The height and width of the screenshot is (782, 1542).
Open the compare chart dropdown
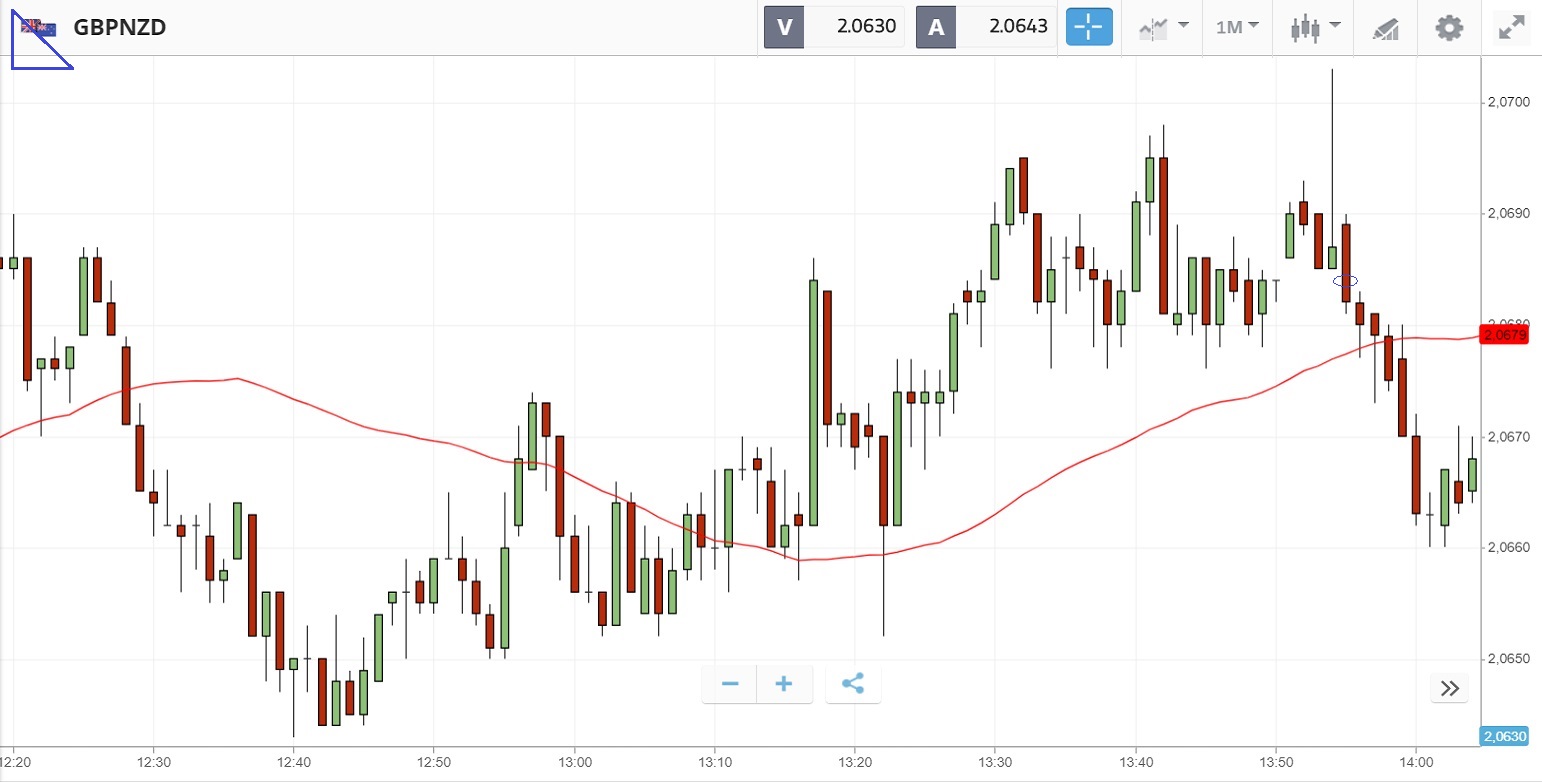pos(1164,27)
